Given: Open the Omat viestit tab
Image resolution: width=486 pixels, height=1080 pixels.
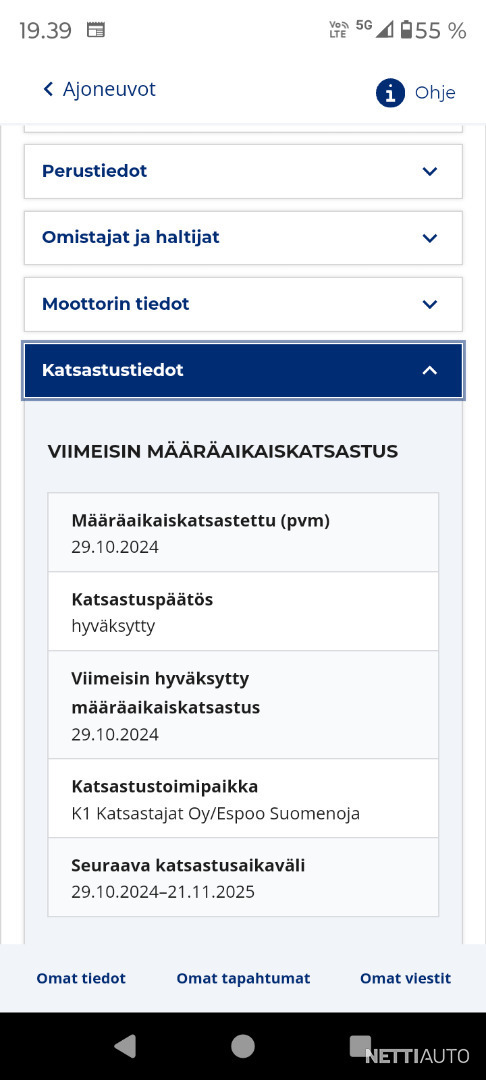Looking at the screenshot, I should pos(405,978).
